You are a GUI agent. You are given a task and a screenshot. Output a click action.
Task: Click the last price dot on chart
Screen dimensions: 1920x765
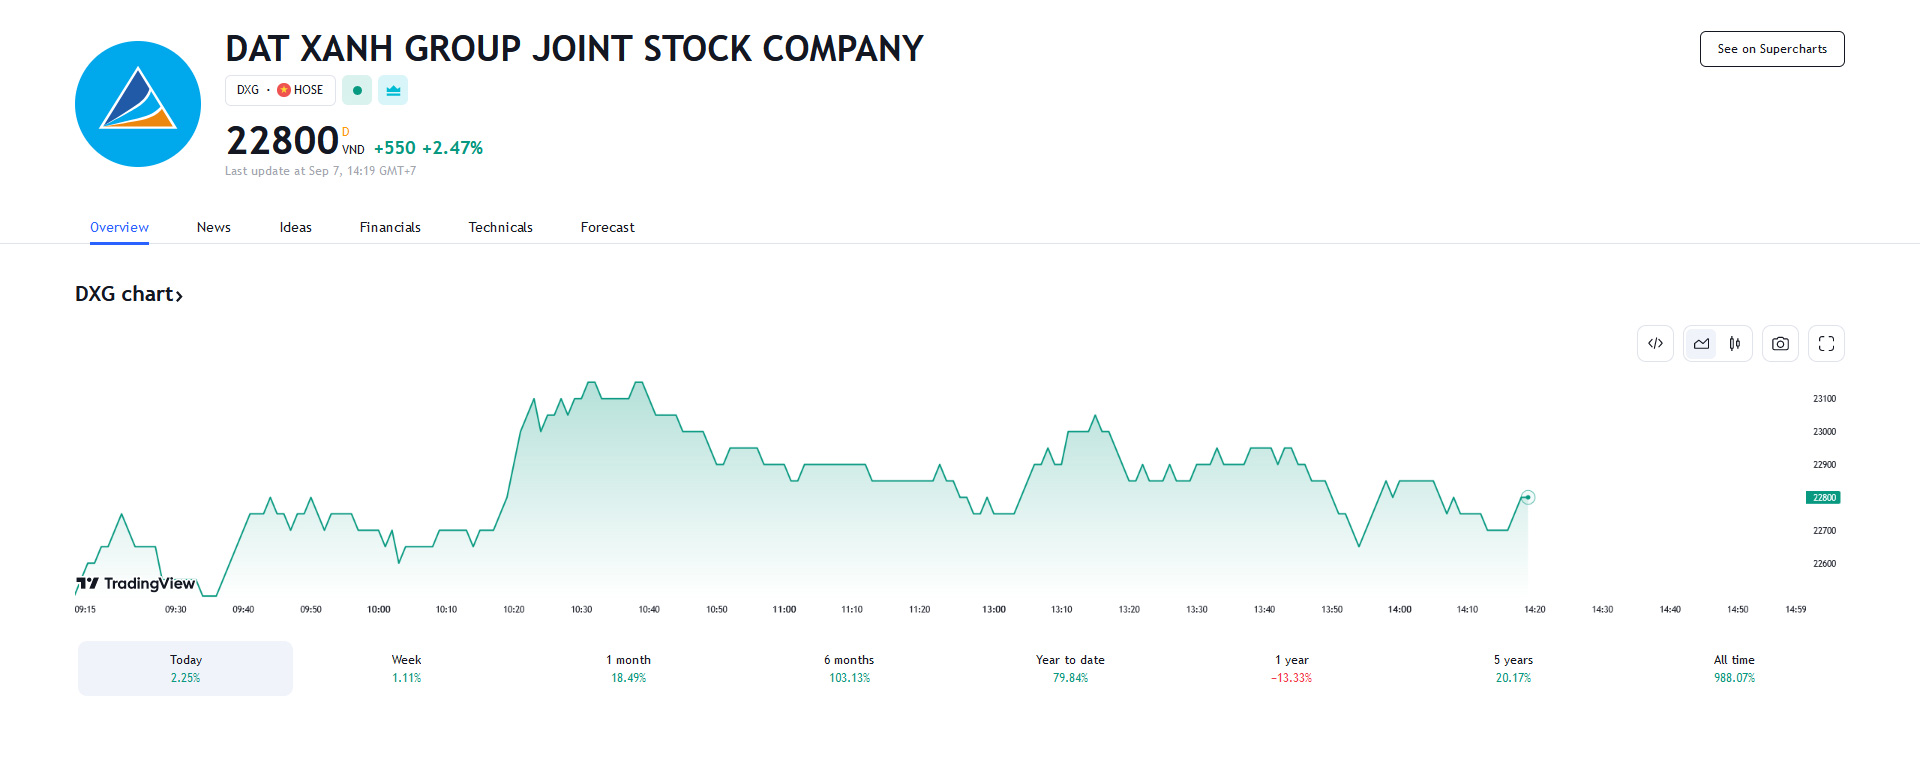coord(1528,497)
